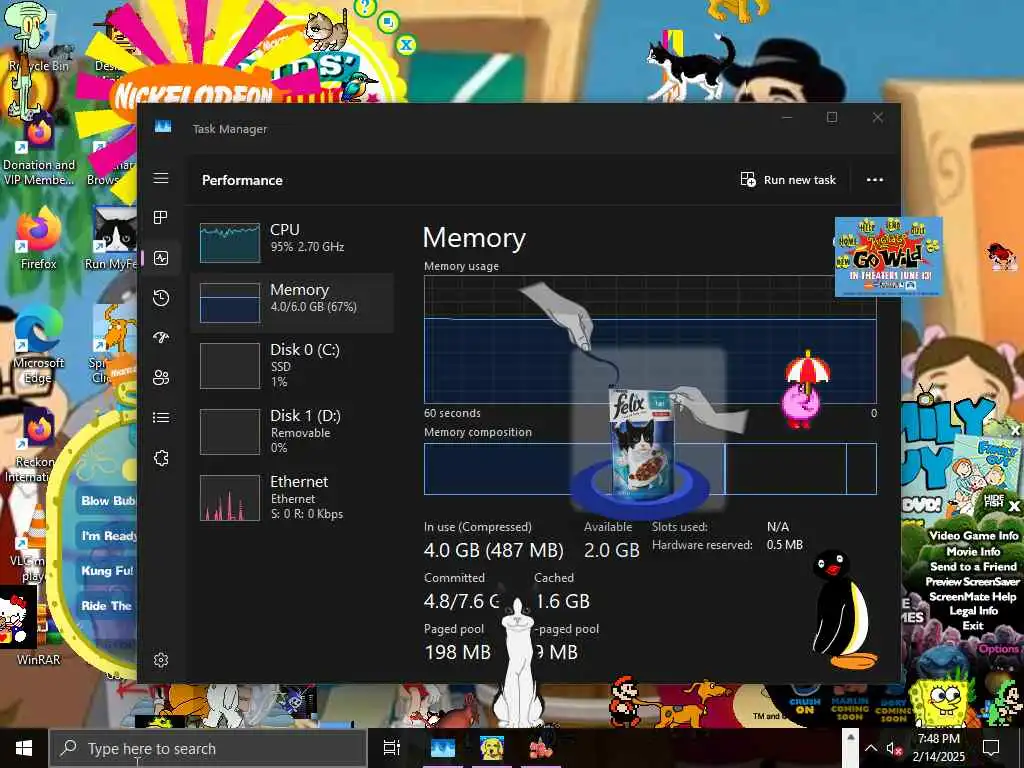Click Blow Bubbles button in SpongeBob widget
Viewport: 1024px width, 768px height.
coord(106,501)
